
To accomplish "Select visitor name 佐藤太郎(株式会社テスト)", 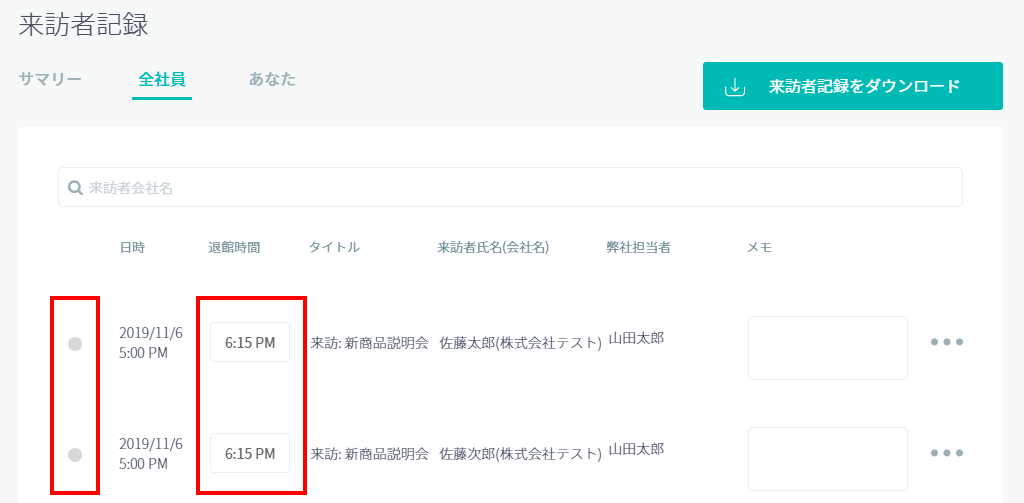I will coord(520,343).
